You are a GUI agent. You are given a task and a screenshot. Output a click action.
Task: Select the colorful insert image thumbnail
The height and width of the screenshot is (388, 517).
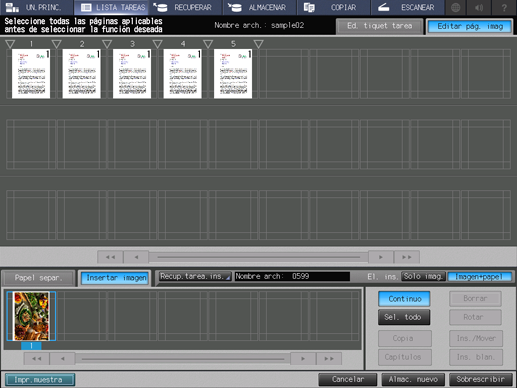31,316
